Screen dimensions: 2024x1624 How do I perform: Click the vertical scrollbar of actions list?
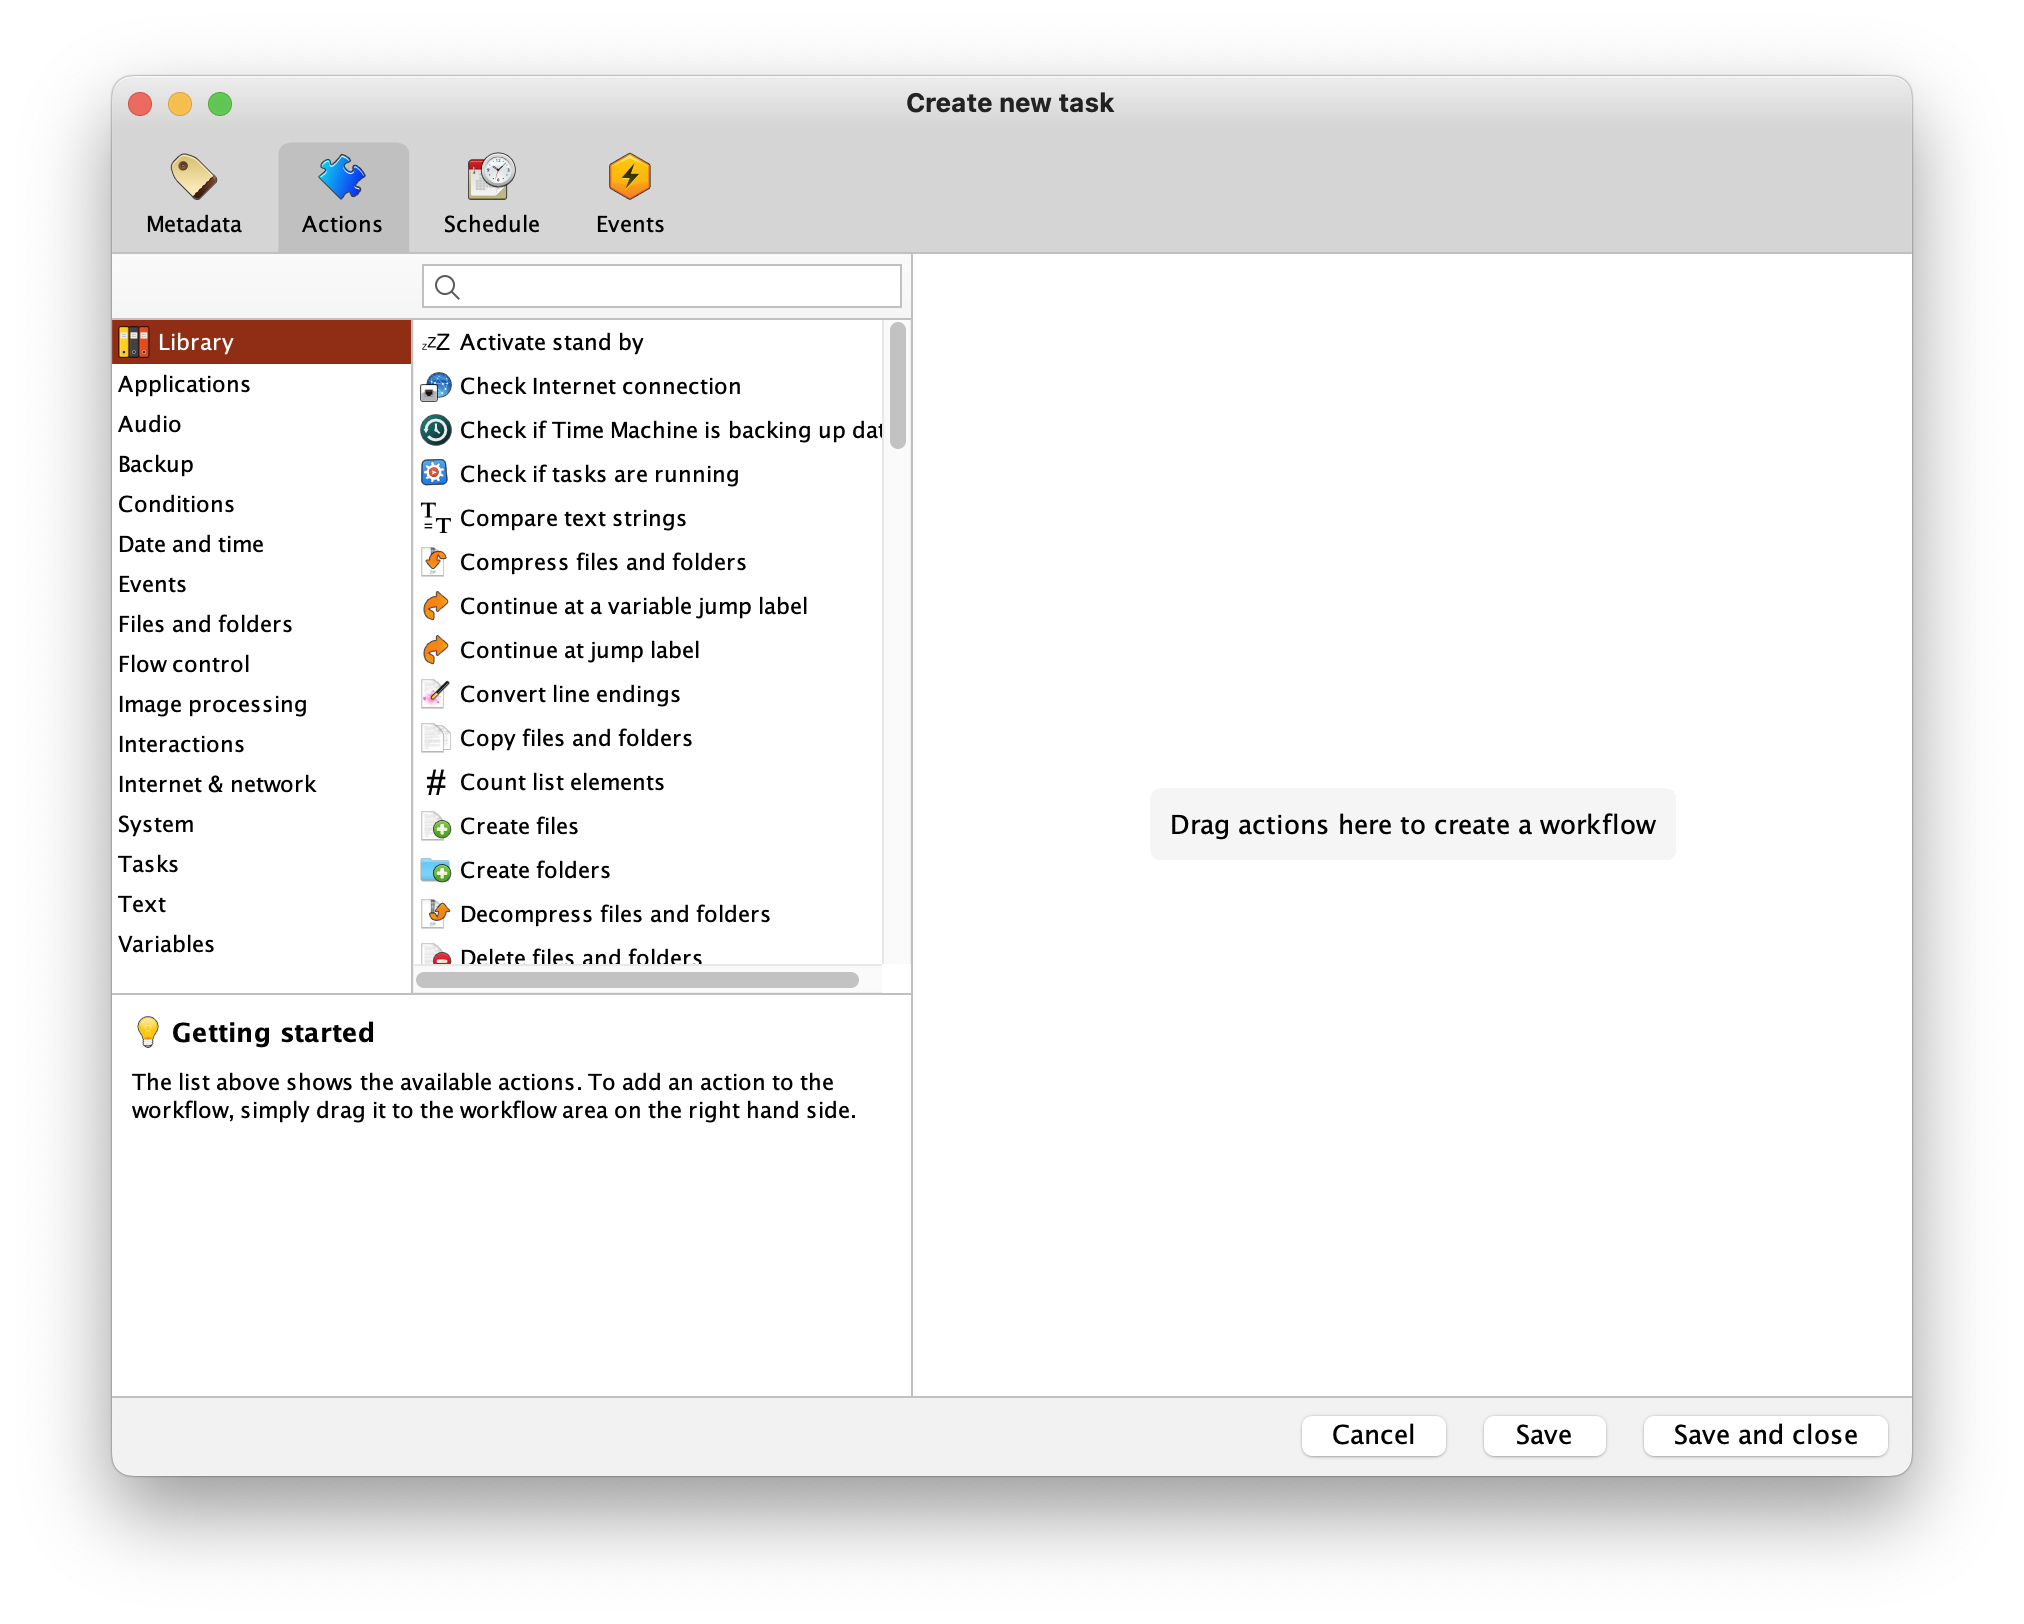[897, 386]
